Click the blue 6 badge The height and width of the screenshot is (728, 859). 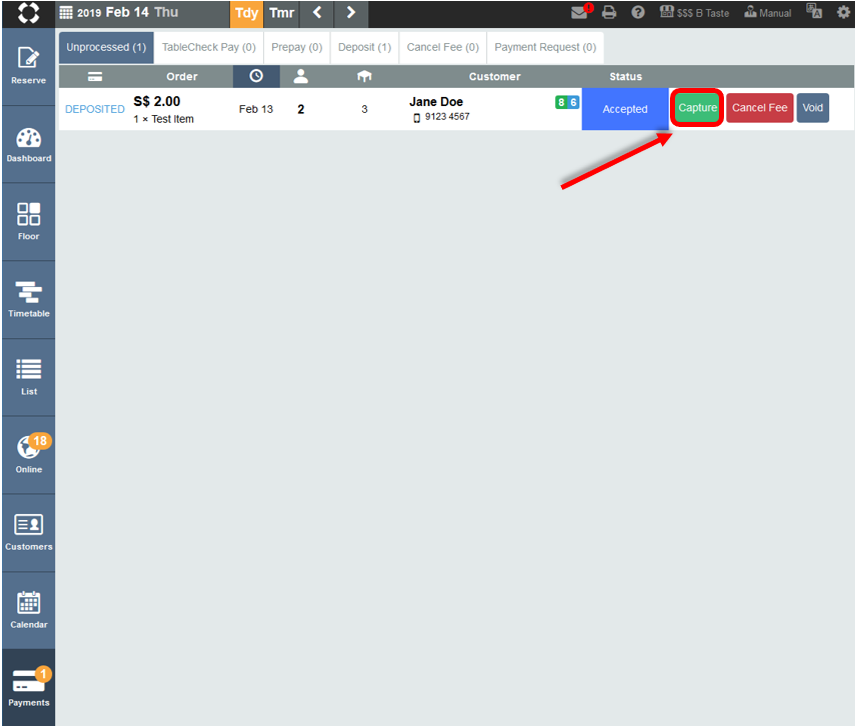coord(573,102)
